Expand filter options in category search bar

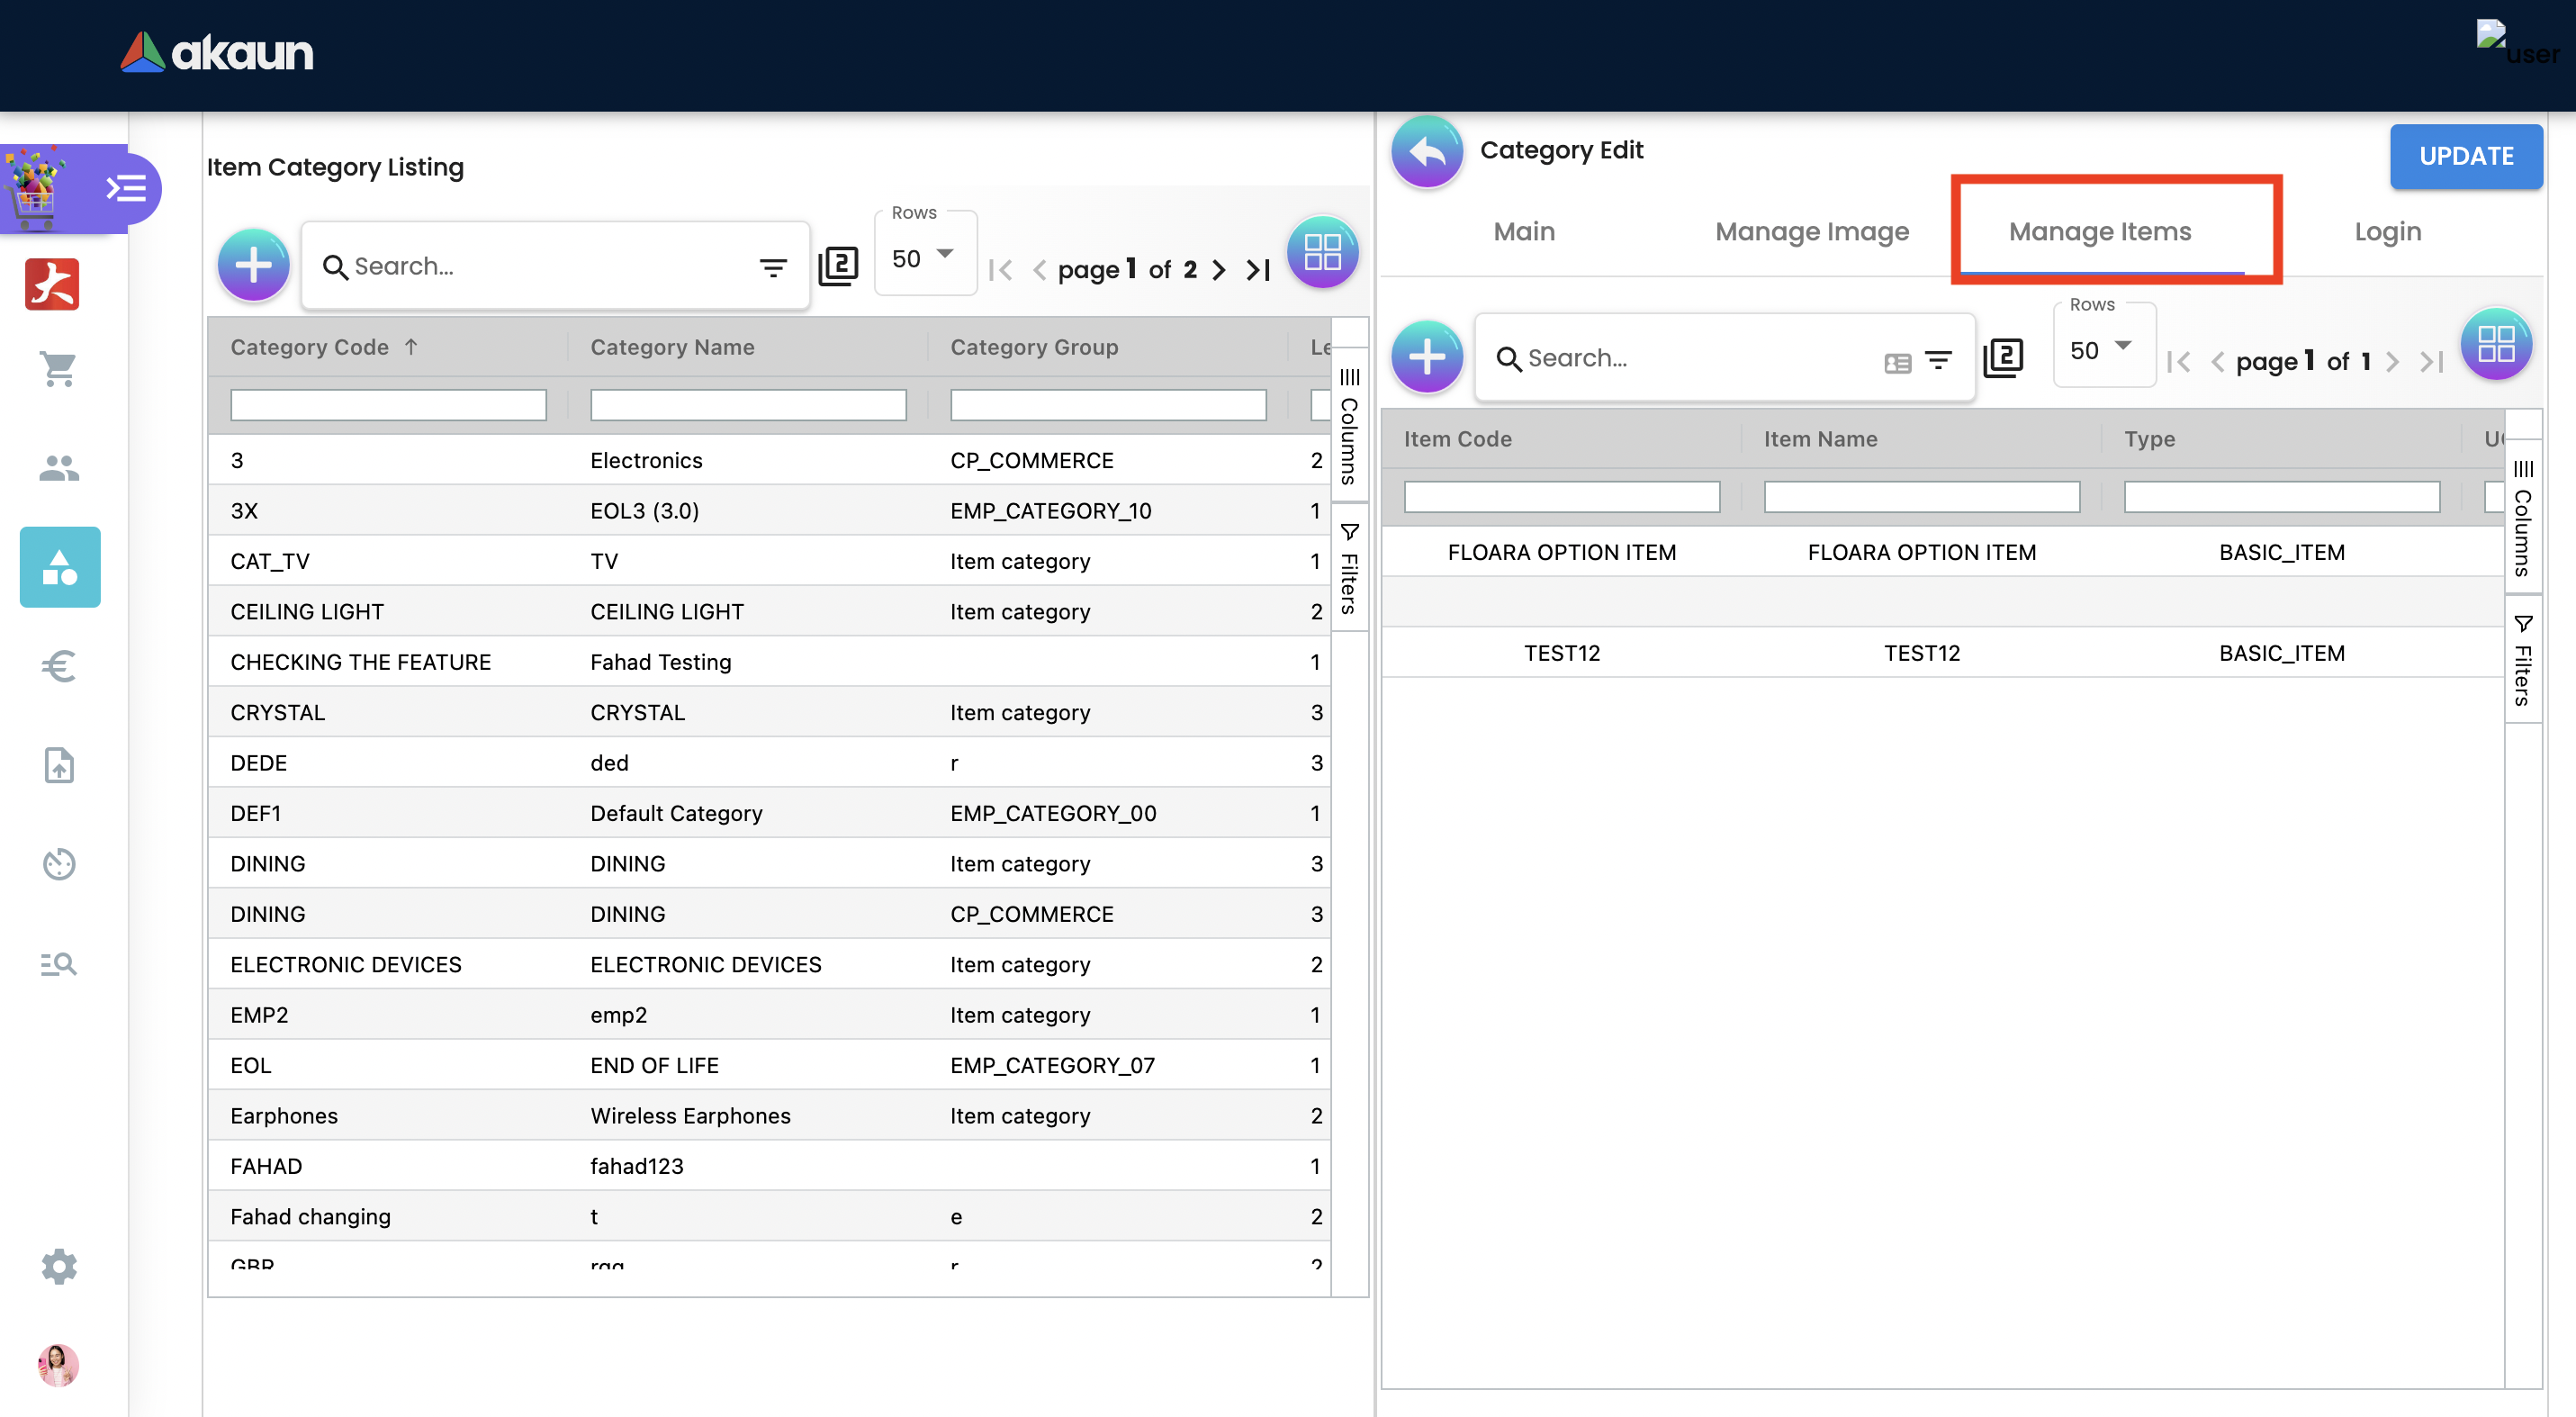point(772,267)
